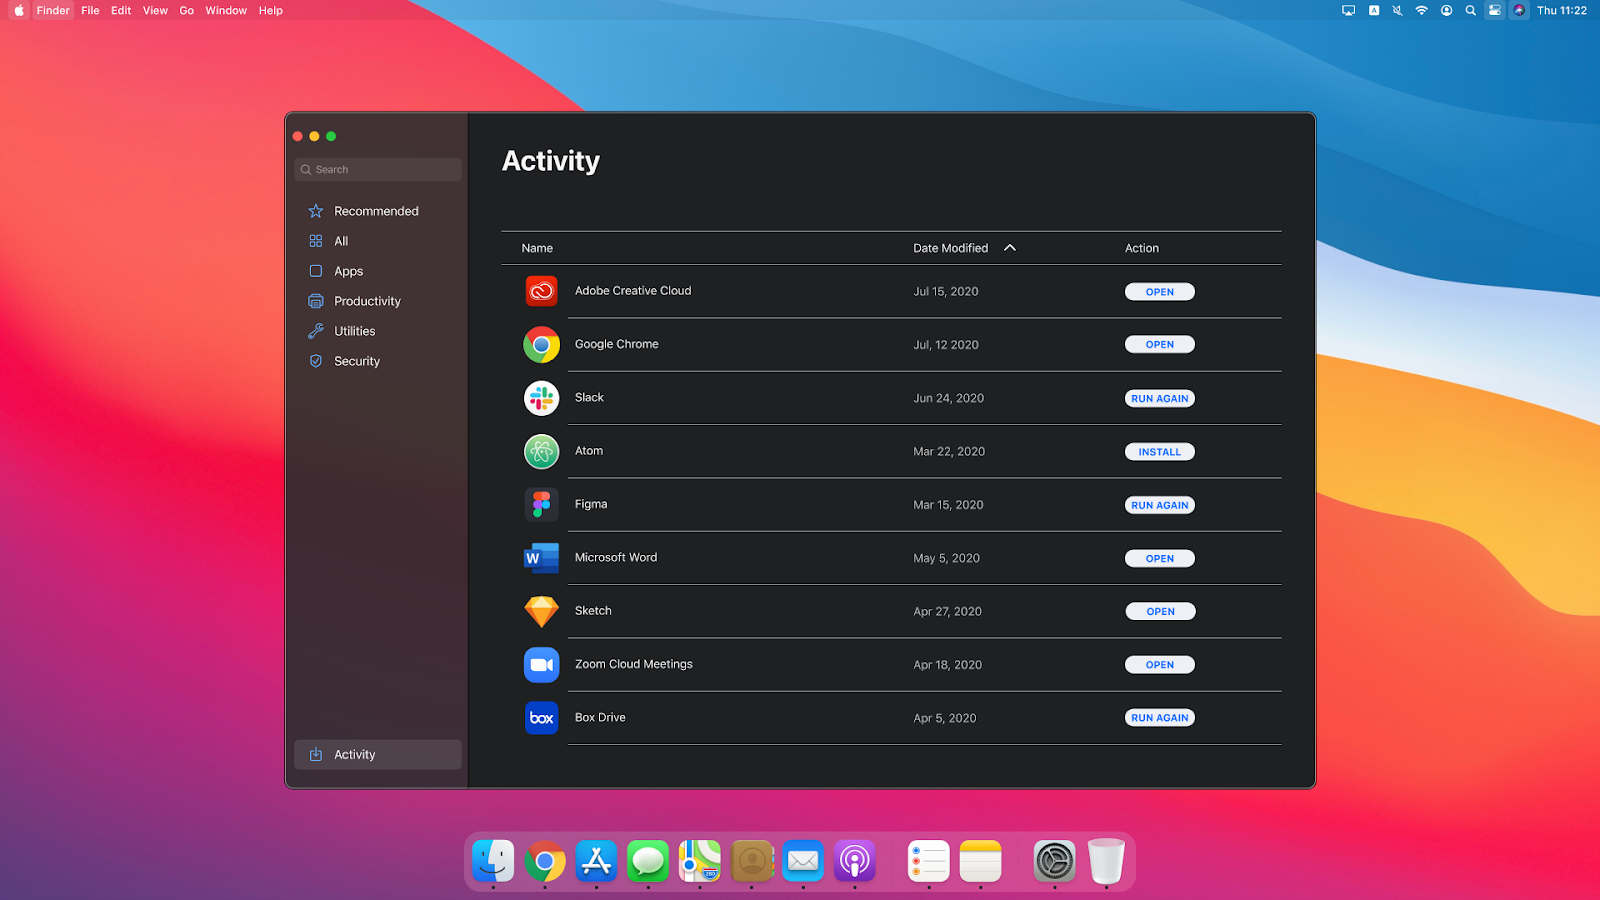Viewport: 1600px width, 900px height.
Task: Select the Recommended category in the sidebar
Action: click(x=378, y=210)
